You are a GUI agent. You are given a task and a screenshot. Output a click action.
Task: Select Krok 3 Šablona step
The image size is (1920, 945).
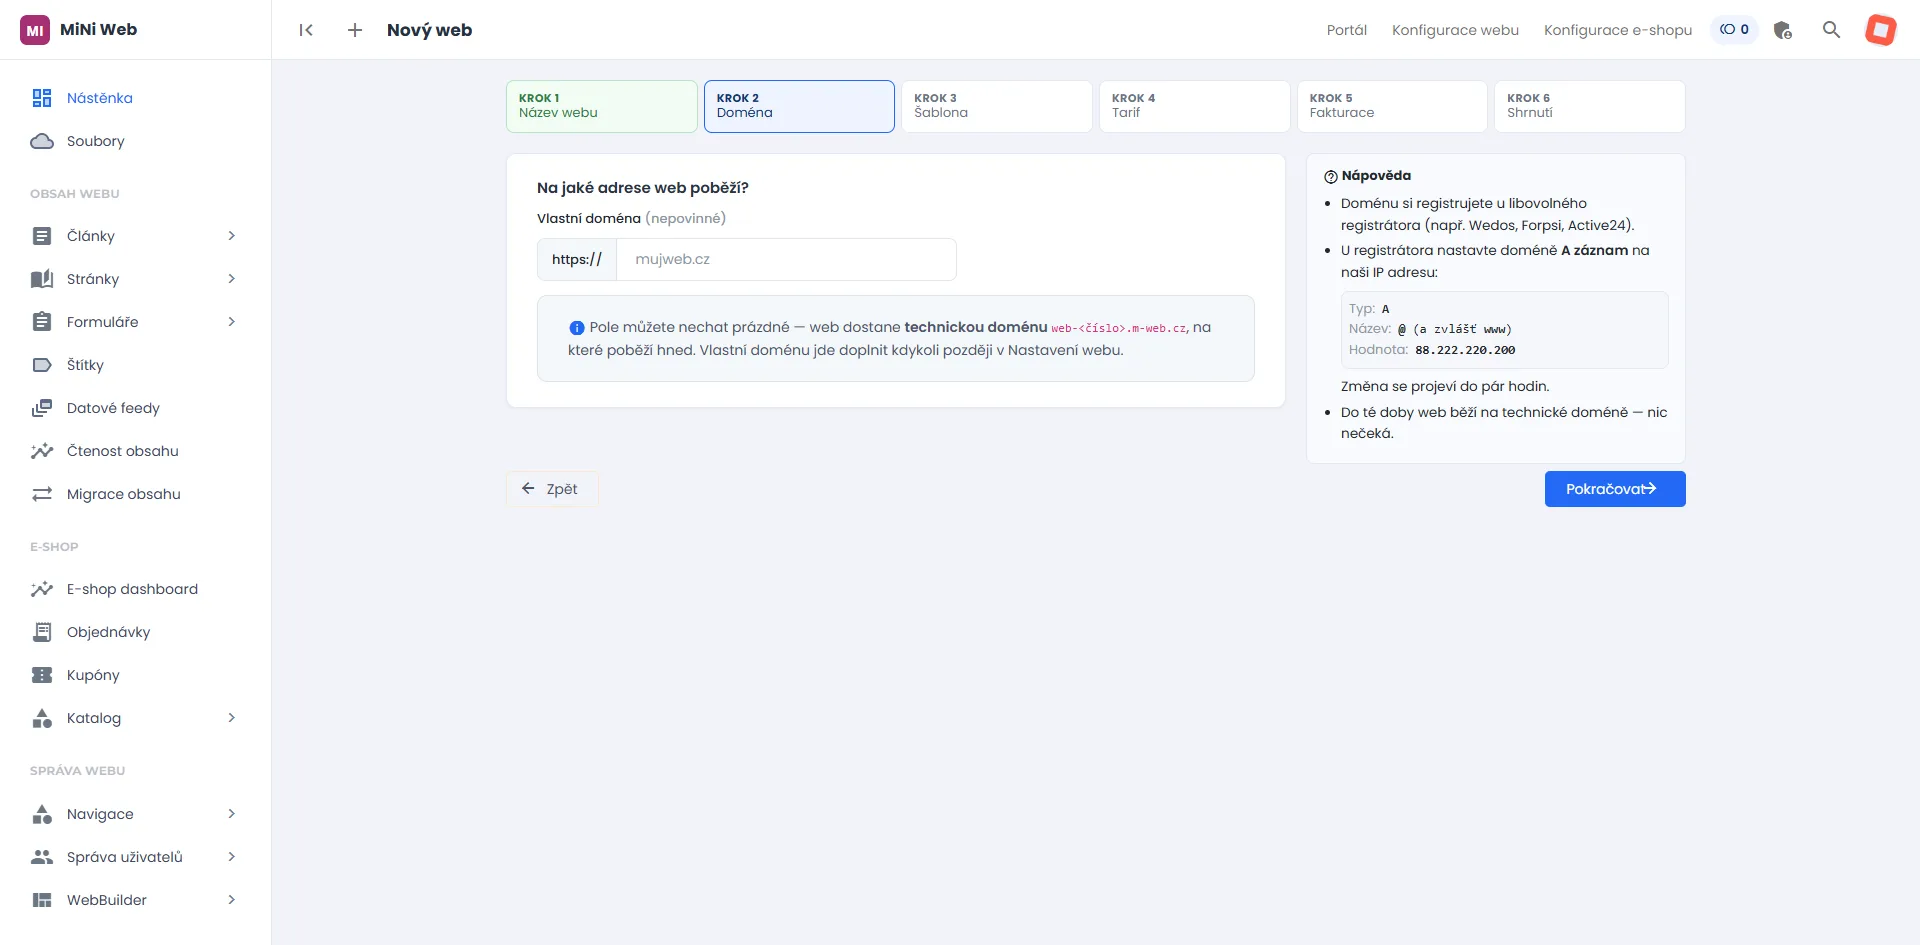(996, 106)
